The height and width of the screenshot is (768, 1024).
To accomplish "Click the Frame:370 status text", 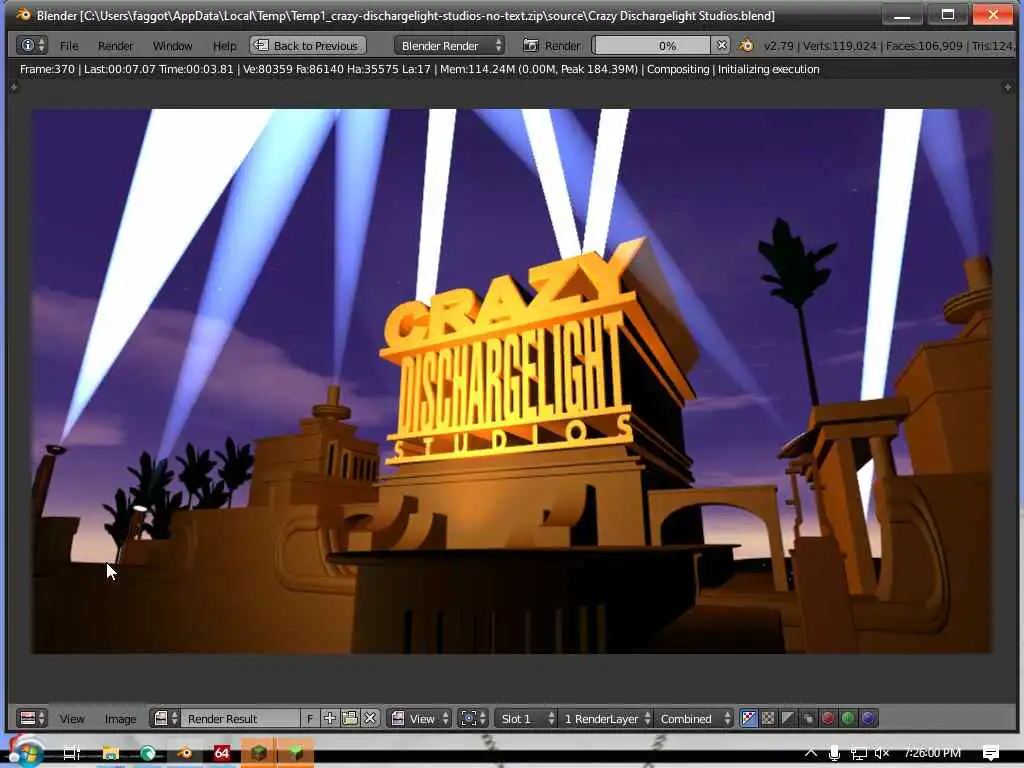I will tap(47, 69).
